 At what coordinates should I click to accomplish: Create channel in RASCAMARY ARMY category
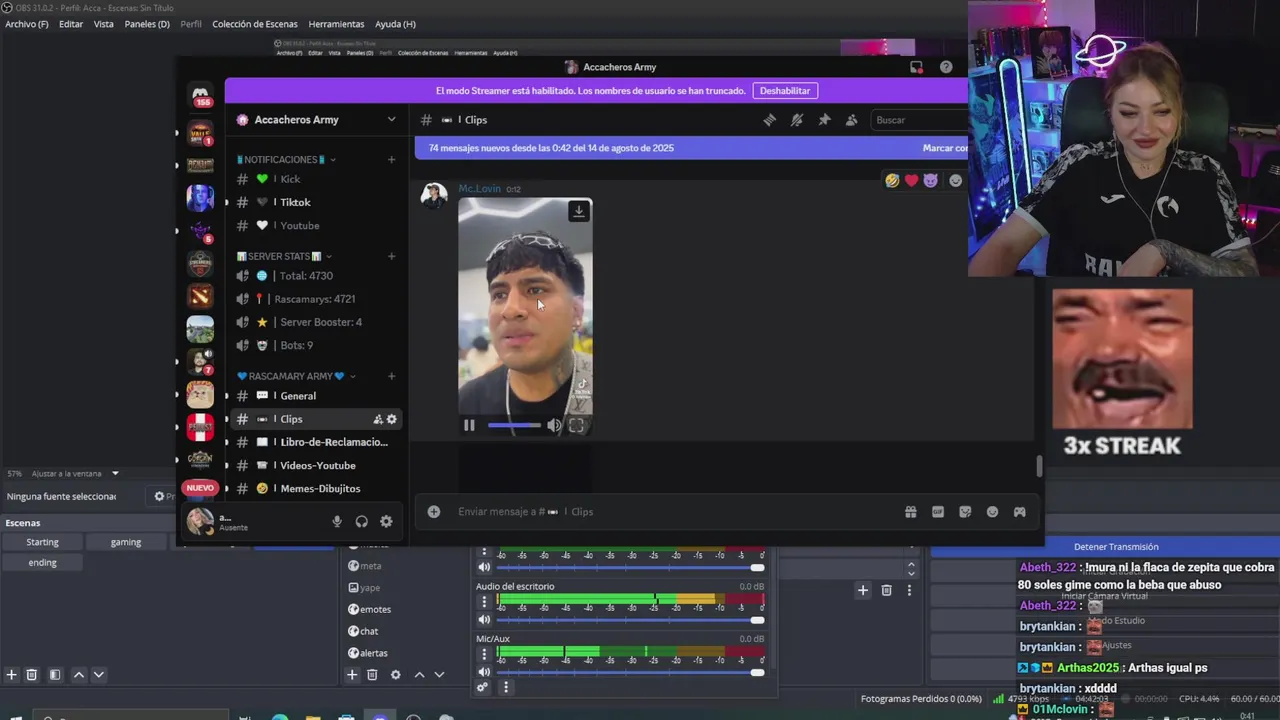[391, 376]
